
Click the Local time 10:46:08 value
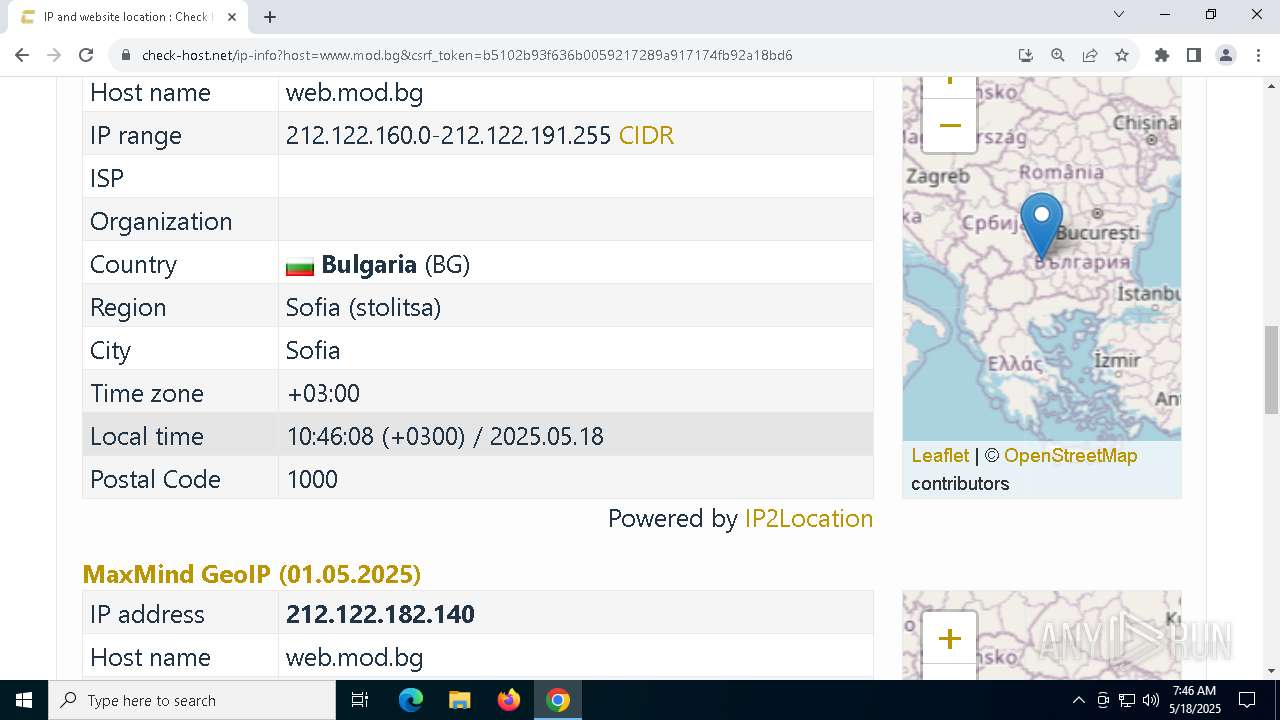click(x=445, y=436)
